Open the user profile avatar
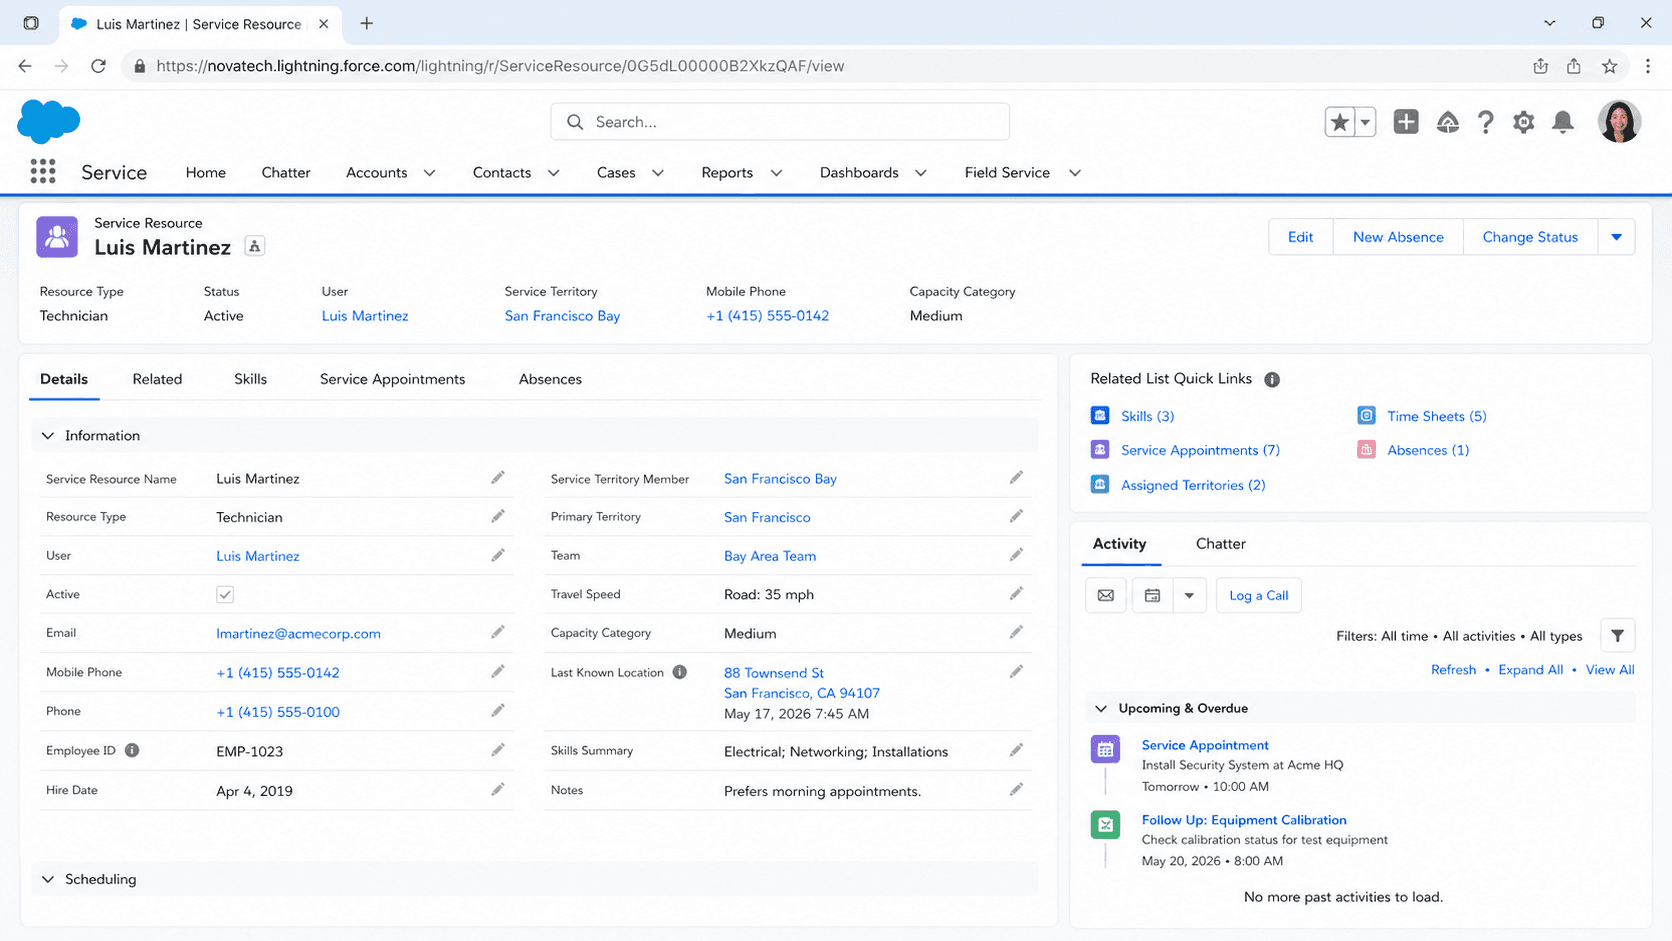The width and height of the screenshot is (1672, 941). point(1619,122)
